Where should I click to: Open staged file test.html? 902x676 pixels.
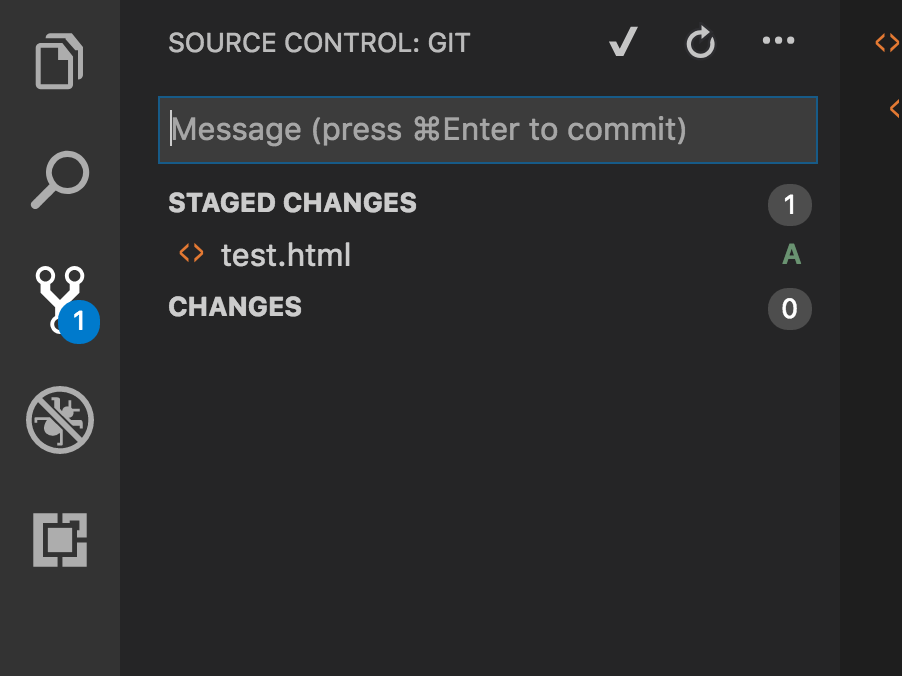click(x=285, y=255)
